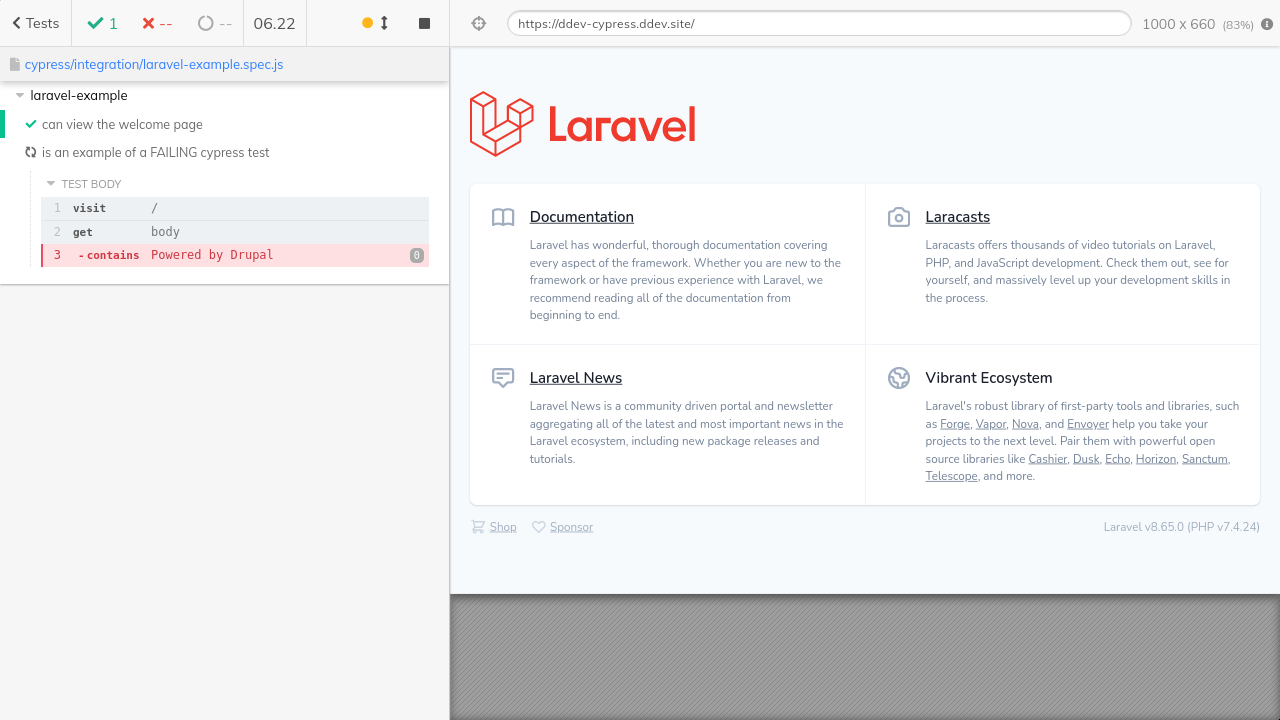Click the Documentation book icon
The image size is (1280, 720).
[x=503, y=217]
